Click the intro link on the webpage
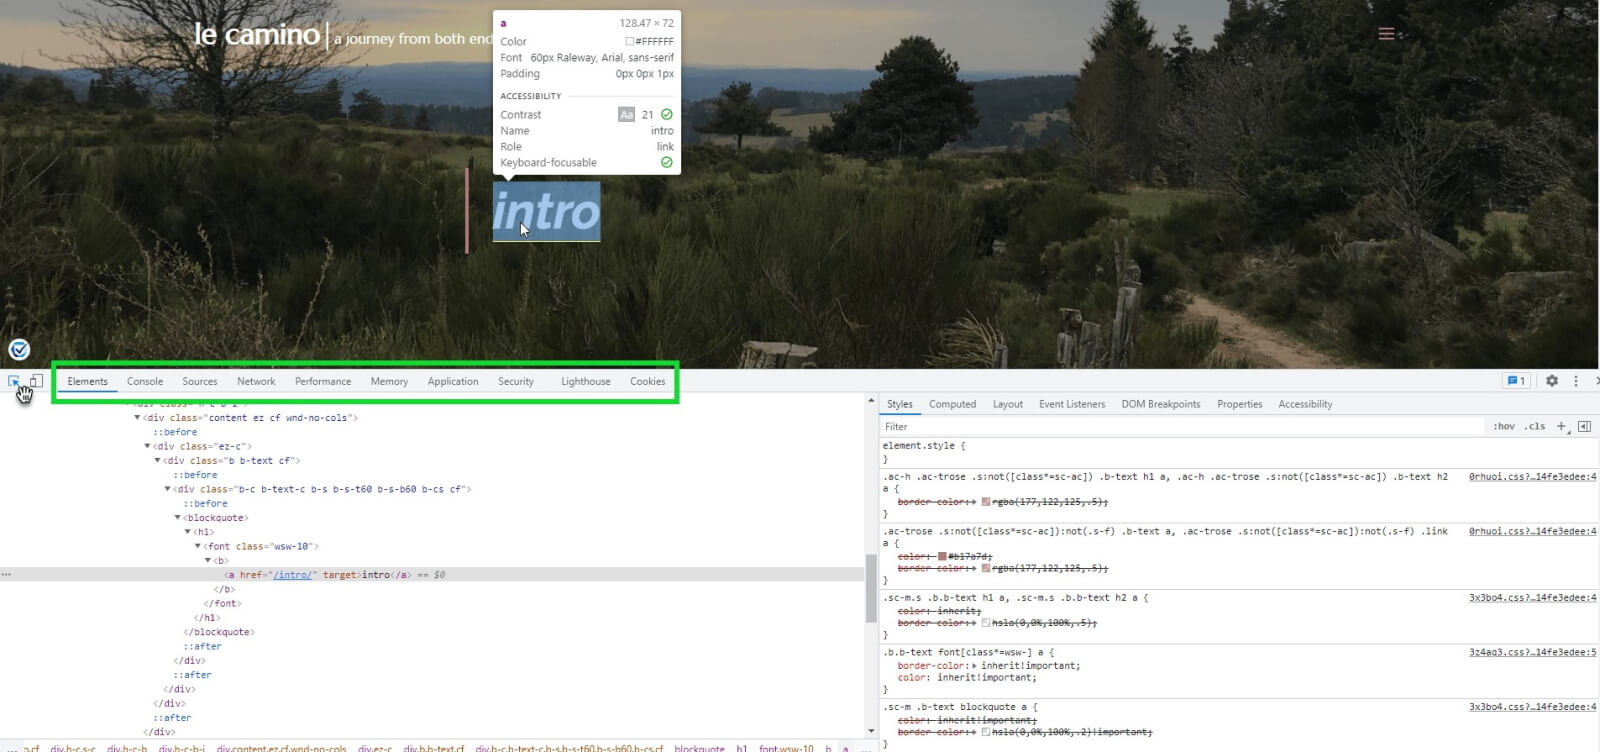Screen dimensions: 1600x752 pos(546,211)
